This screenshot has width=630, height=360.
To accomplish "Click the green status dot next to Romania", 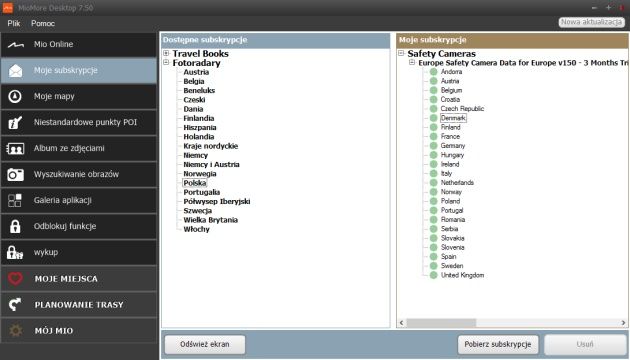I will click(x=434, y=220).
